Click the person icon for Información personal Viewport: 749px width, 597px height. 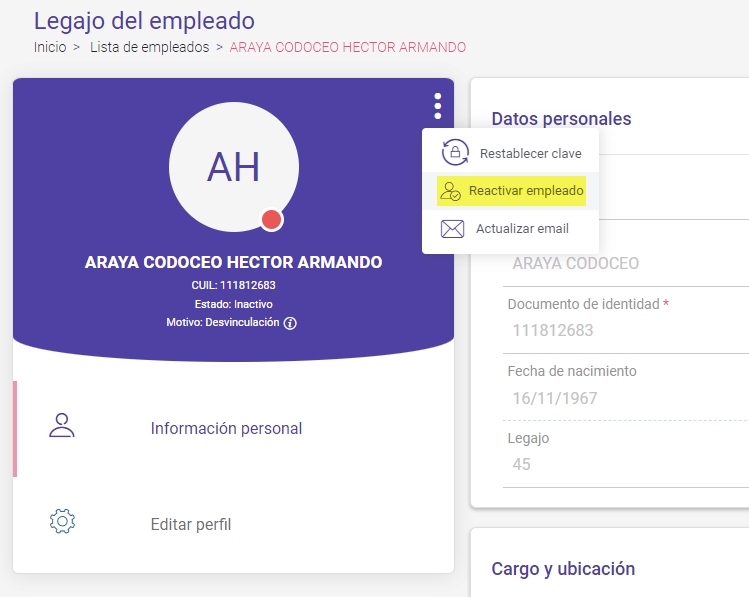62,426
